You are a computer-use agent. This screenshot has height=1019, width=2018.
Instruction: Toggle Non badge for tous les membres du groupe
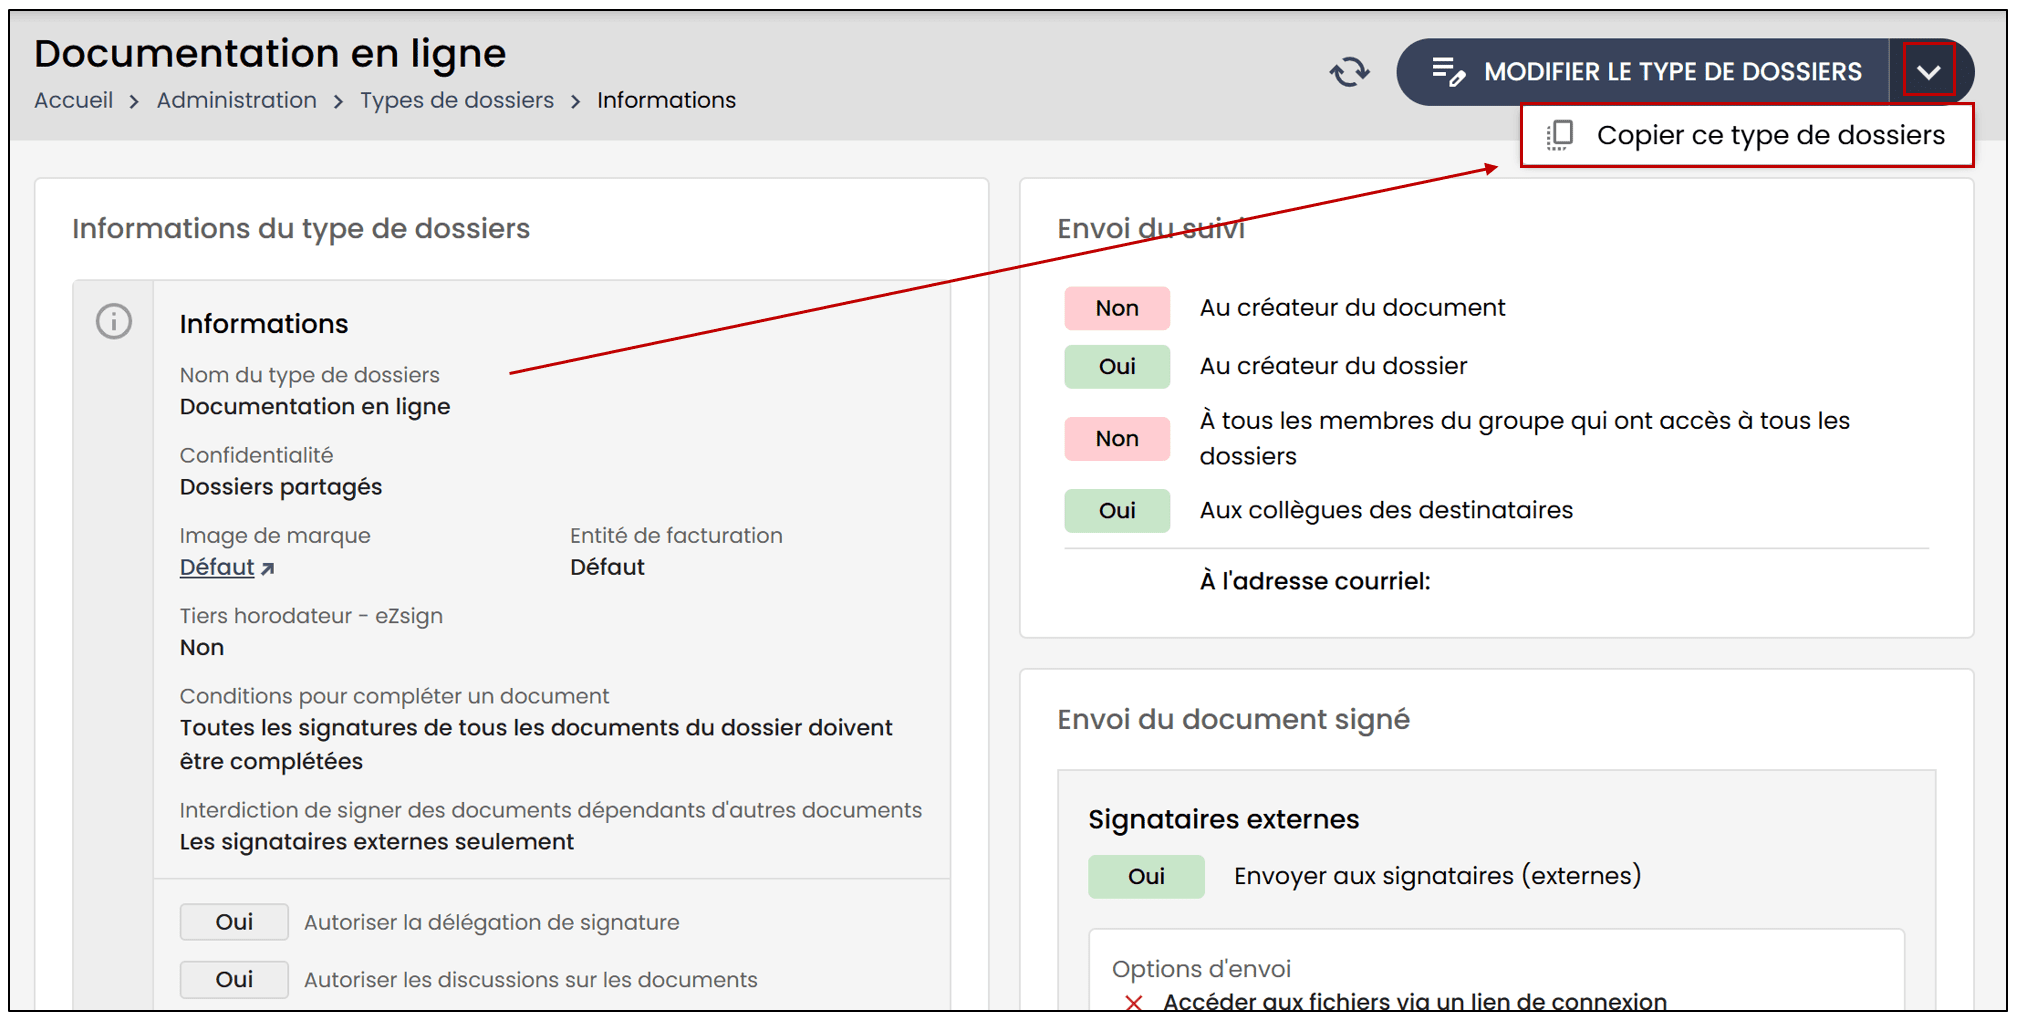[x=1116, y=438]
